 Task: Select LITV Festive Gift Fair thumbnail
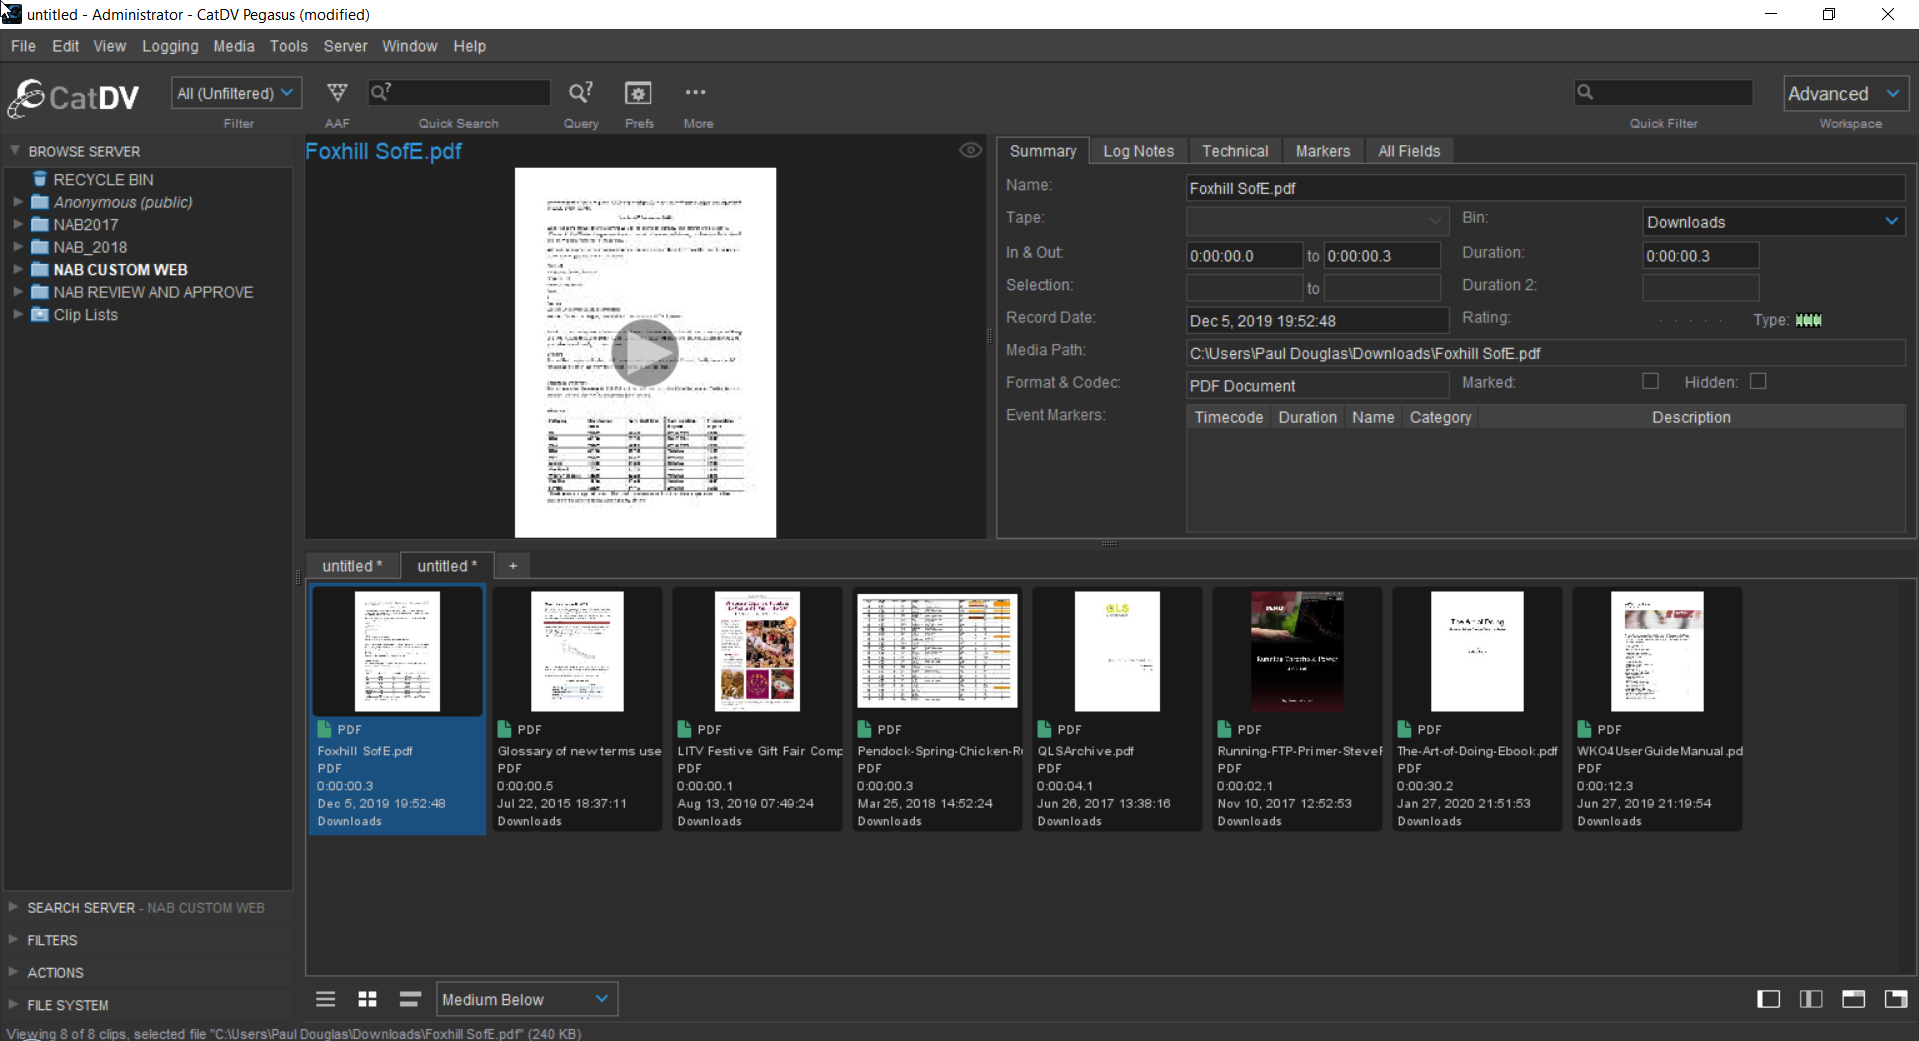(757, 651)
